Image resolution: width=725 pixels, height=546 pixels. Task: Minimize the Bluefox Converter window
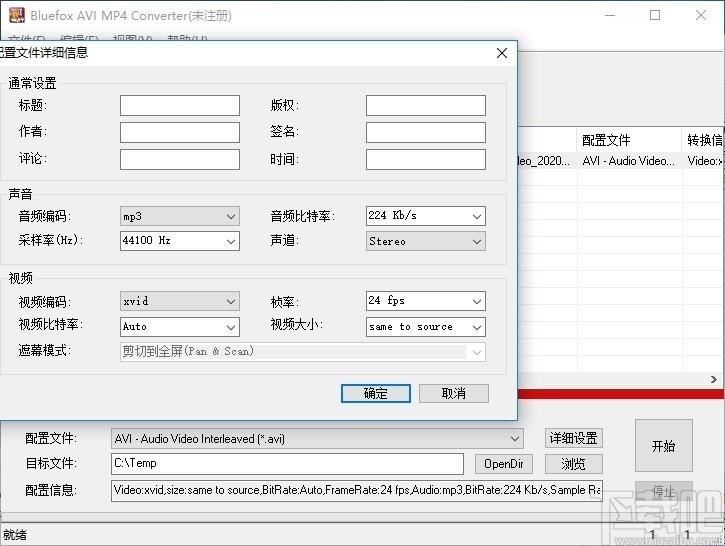(610, 15)
